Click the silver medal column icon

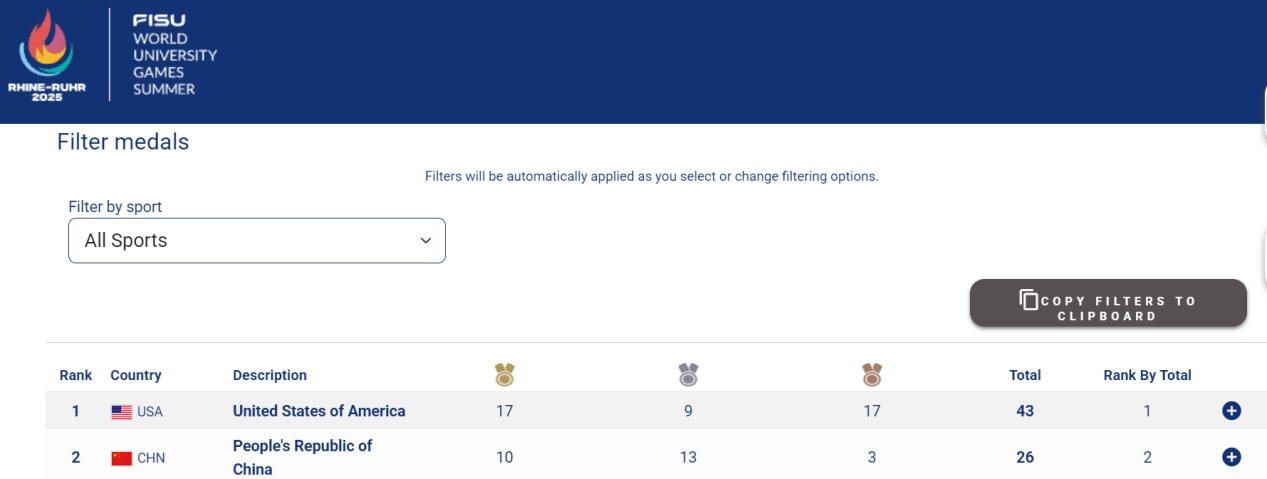688,375
